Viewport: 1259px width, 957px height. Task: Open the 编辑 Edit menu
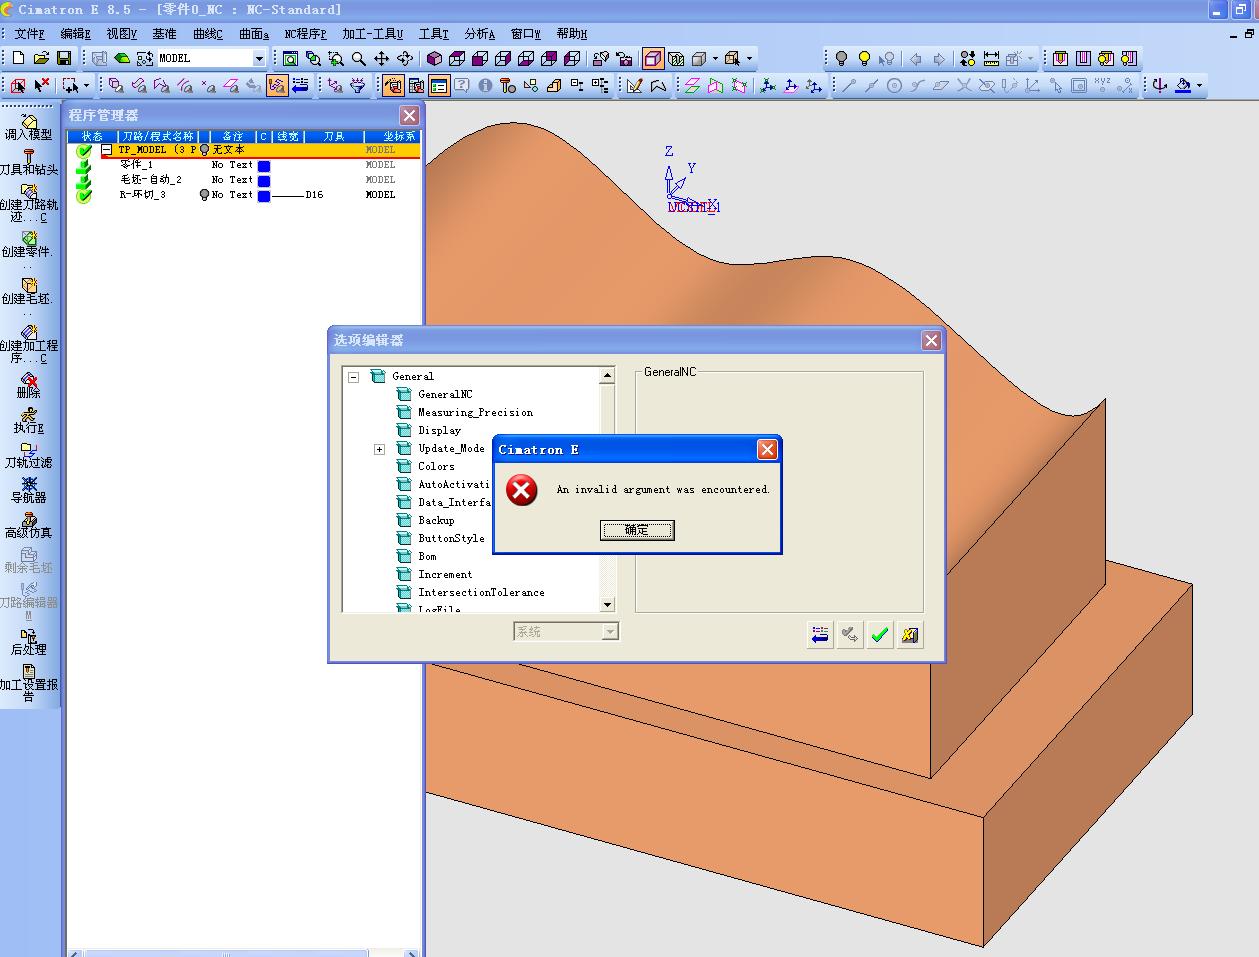click(76, 34)
